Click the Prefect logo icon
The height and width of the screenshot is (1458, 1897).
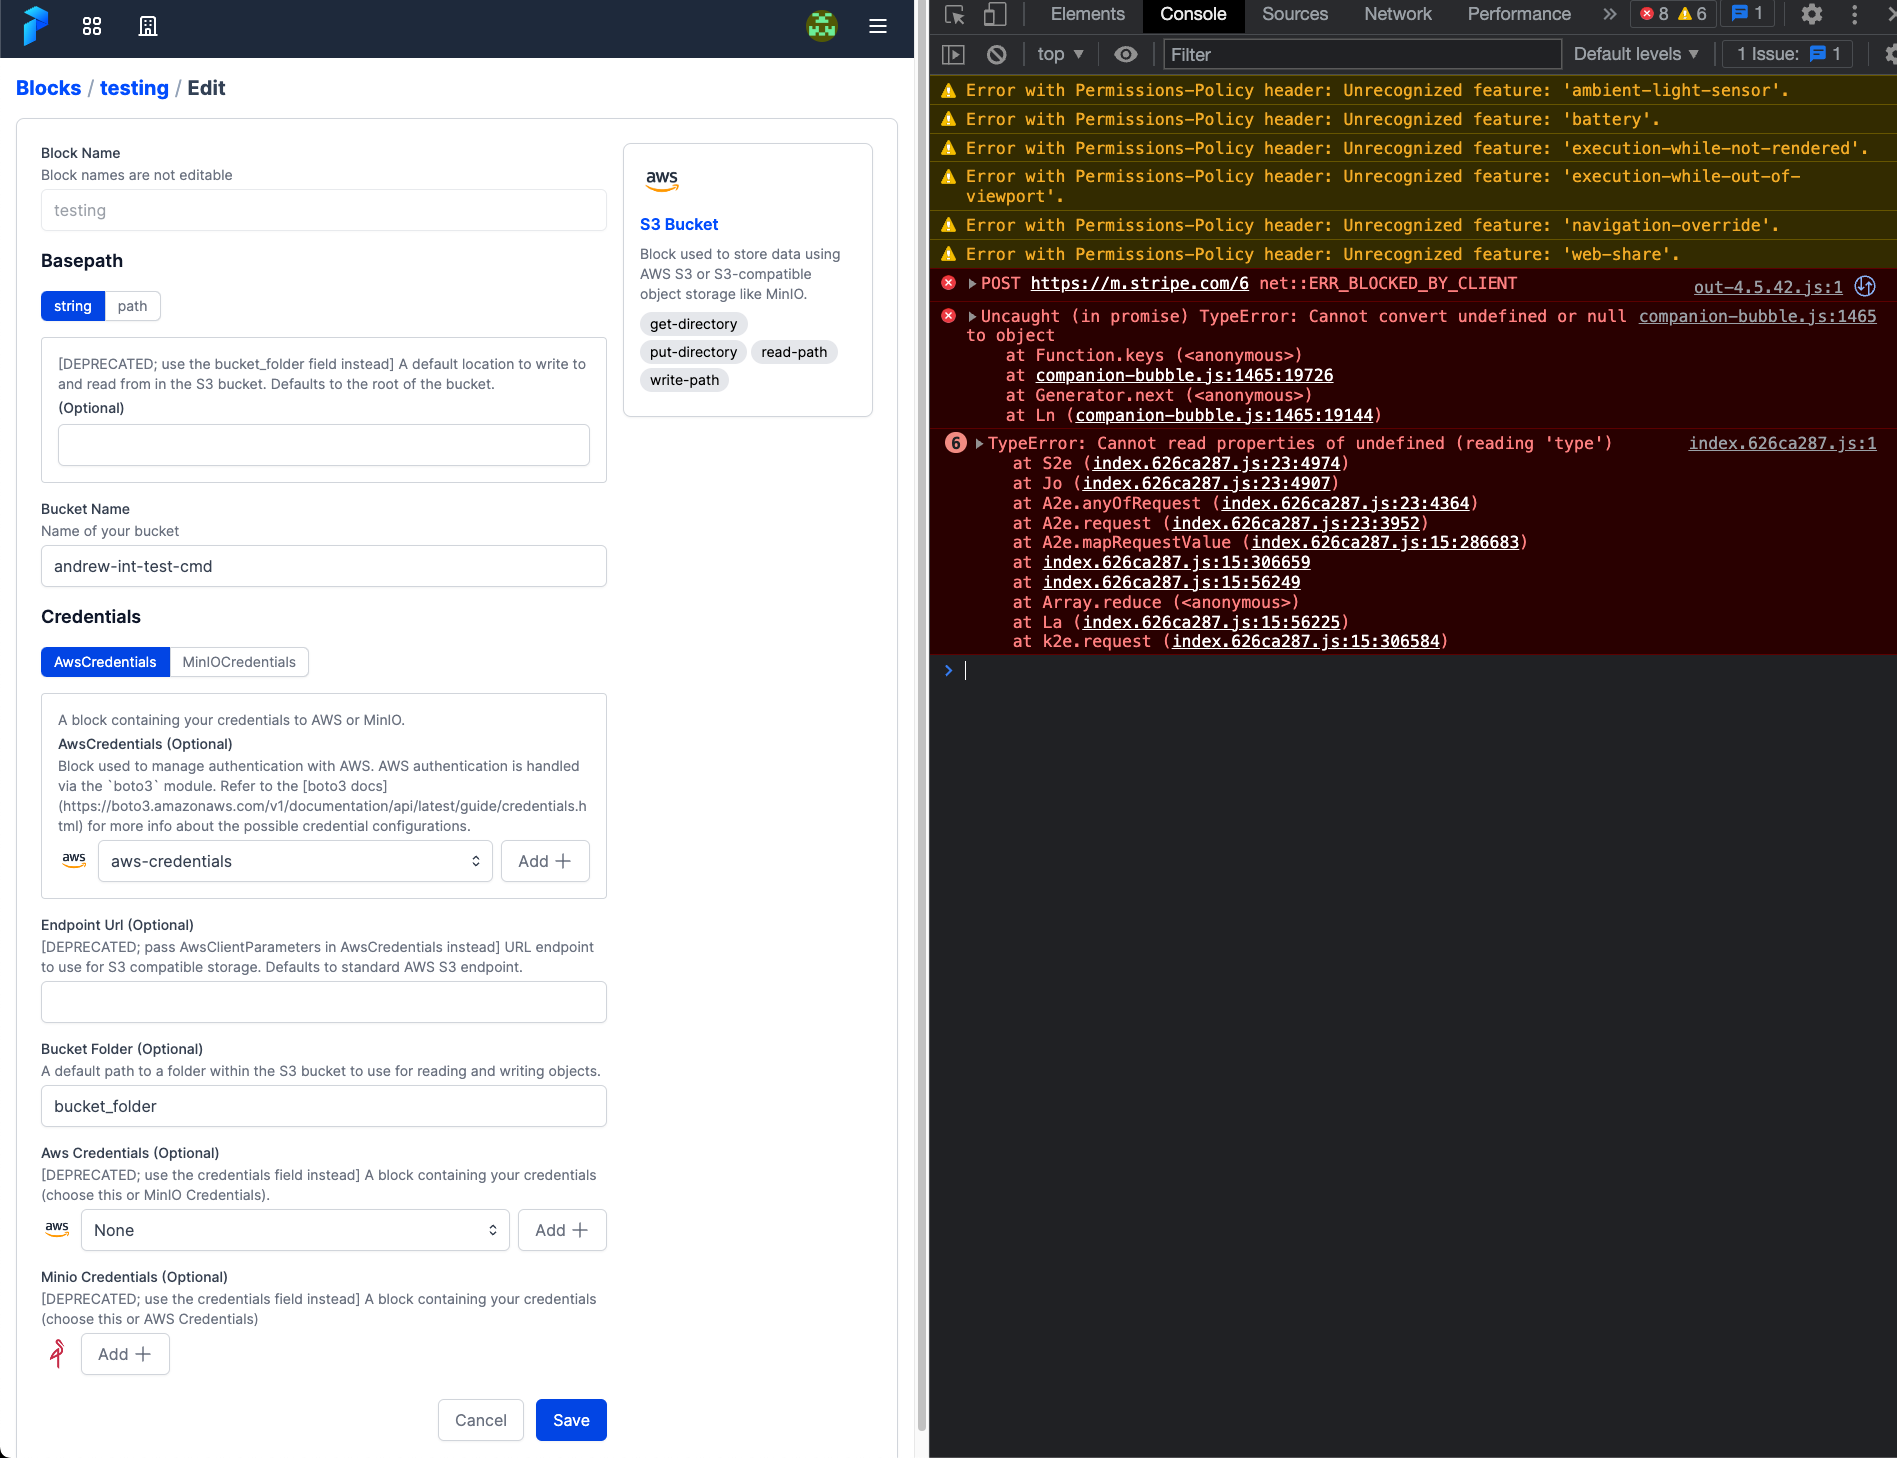(x=36, y=27)
